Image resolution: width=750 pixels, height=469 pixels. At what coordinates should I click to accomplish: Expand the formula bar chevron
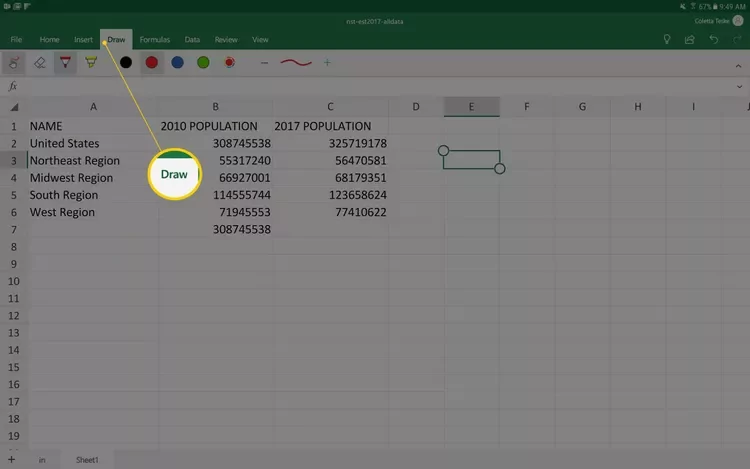pos(739,87)
